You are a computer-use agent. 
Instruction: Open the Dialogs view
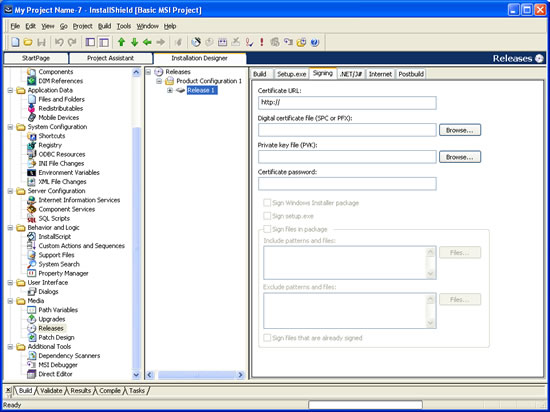click(x=48, y=291)
